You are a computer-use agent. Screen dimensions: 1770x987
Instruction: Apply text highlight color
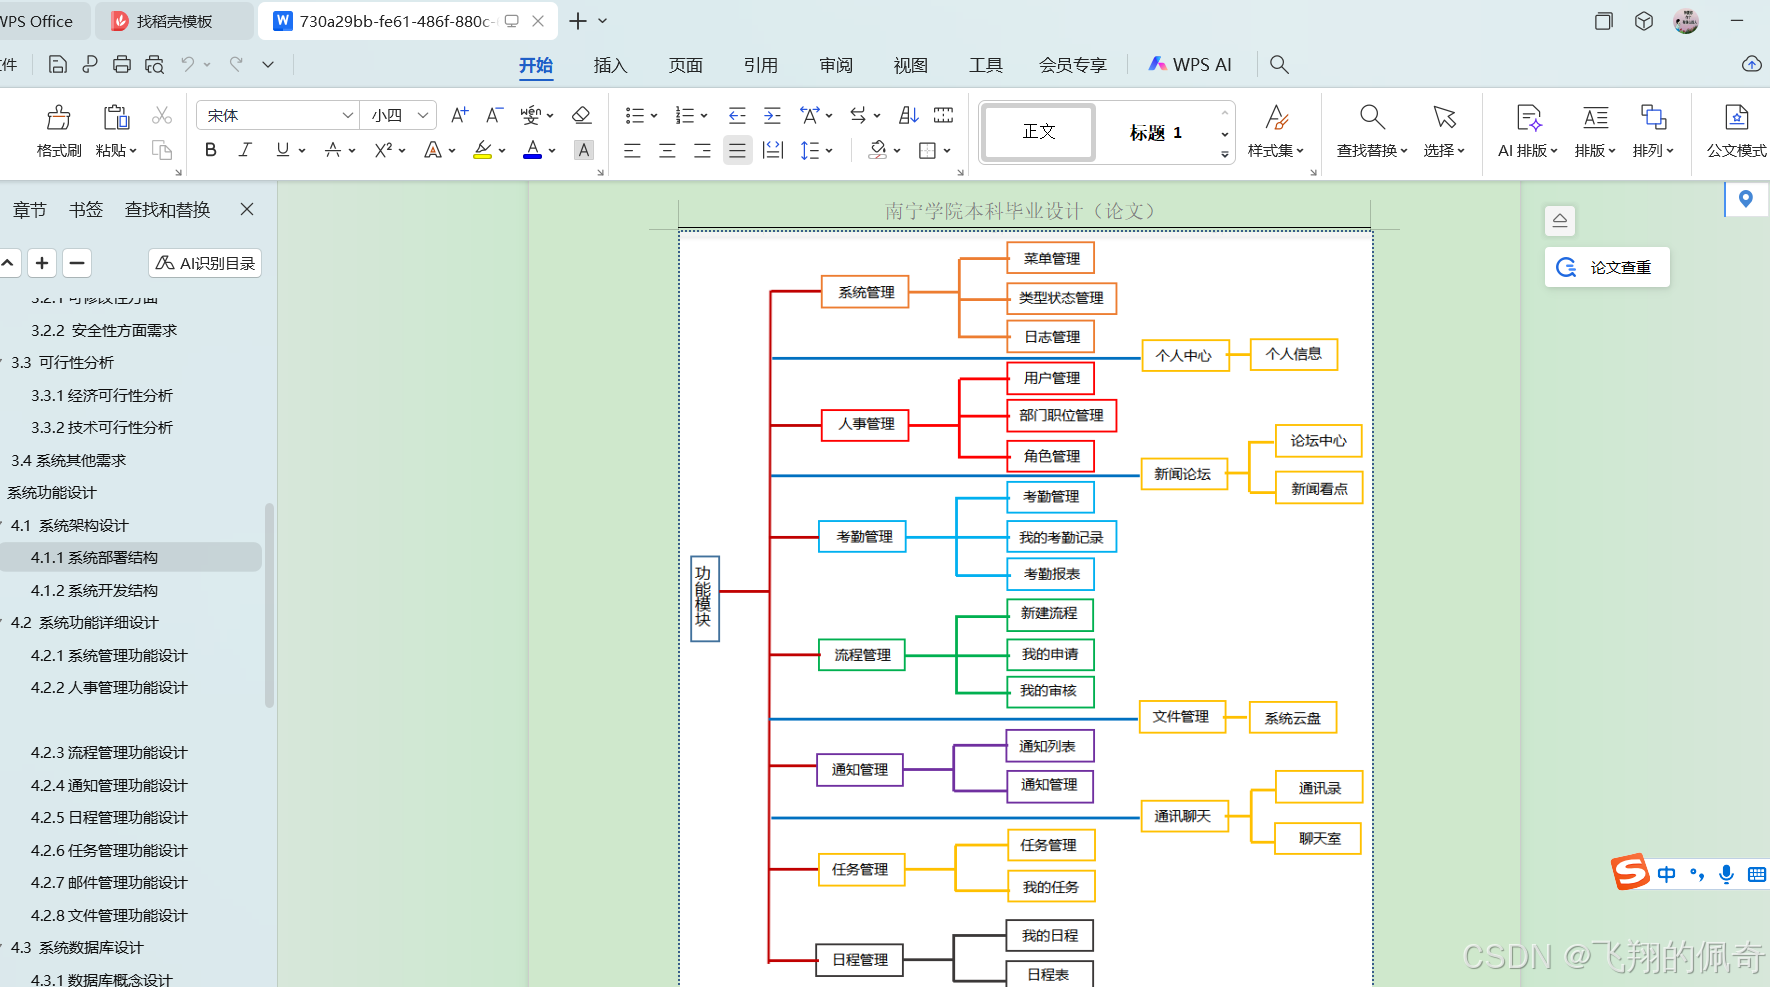(483, 150)
